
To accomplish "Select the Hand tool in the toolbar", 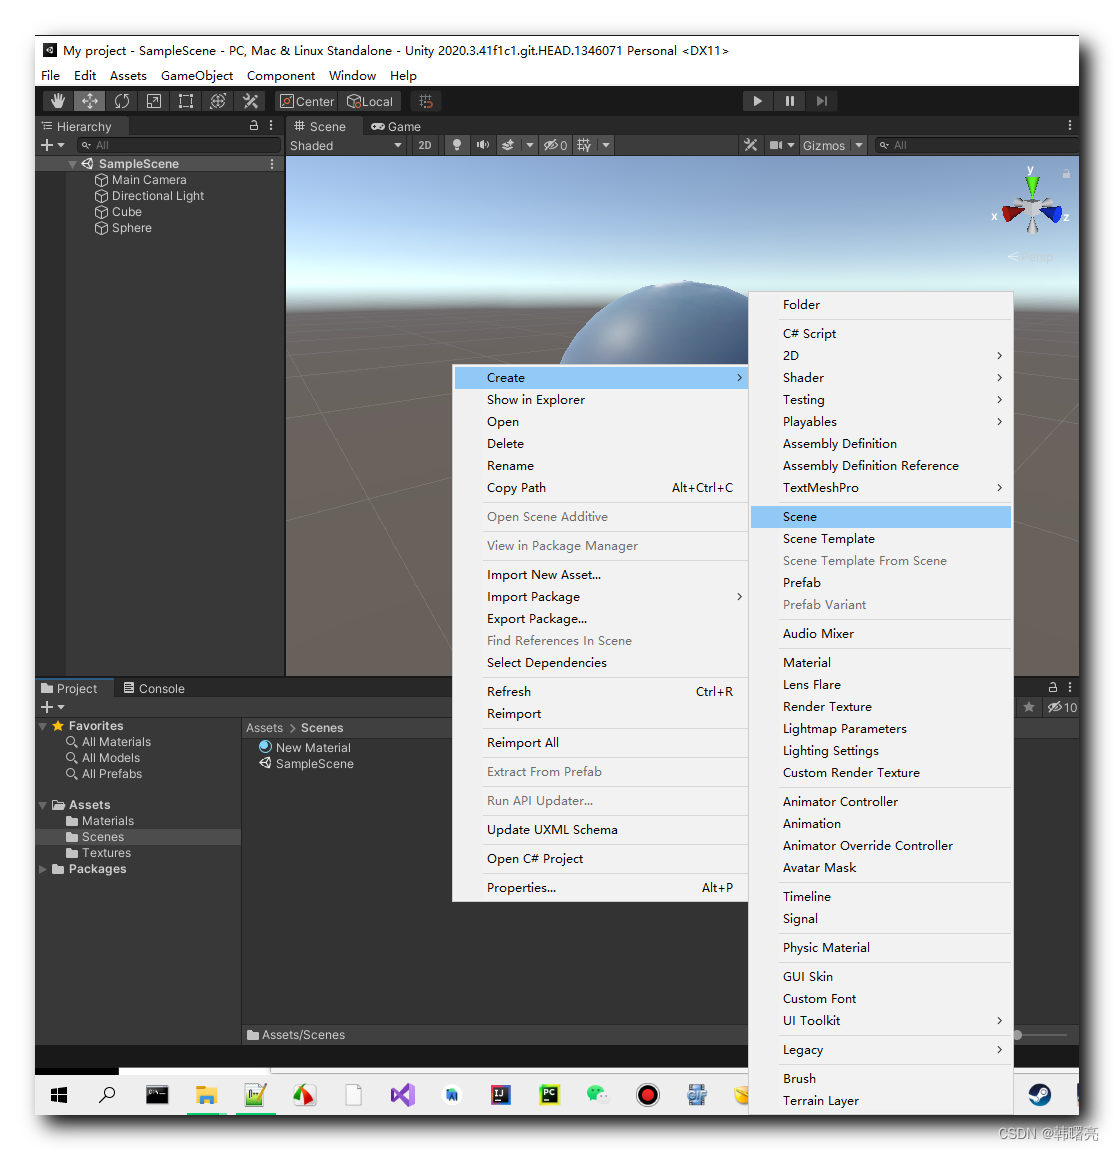I will click(x=57, y=100).
